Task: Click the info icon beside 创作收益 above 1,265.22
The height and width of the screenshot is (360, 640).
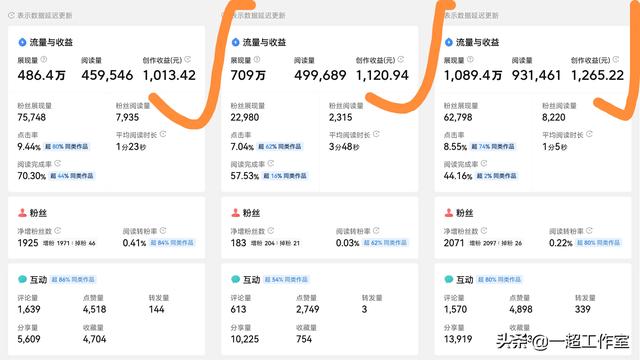Action: 616,60
